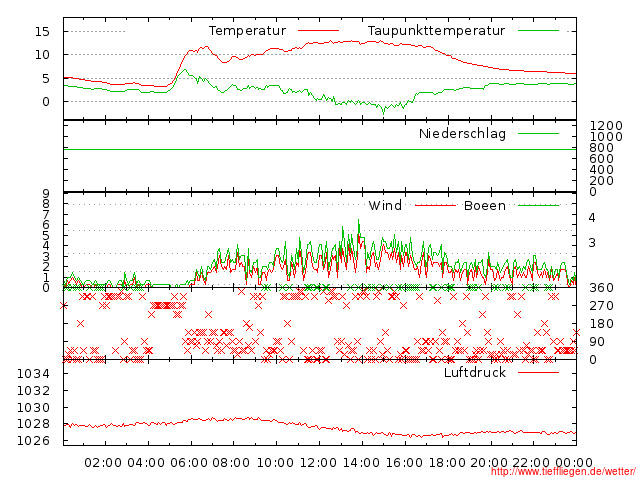Open the tieffliegen.de/wetter link
Screen dimensions: 640x480
(563, 472)
